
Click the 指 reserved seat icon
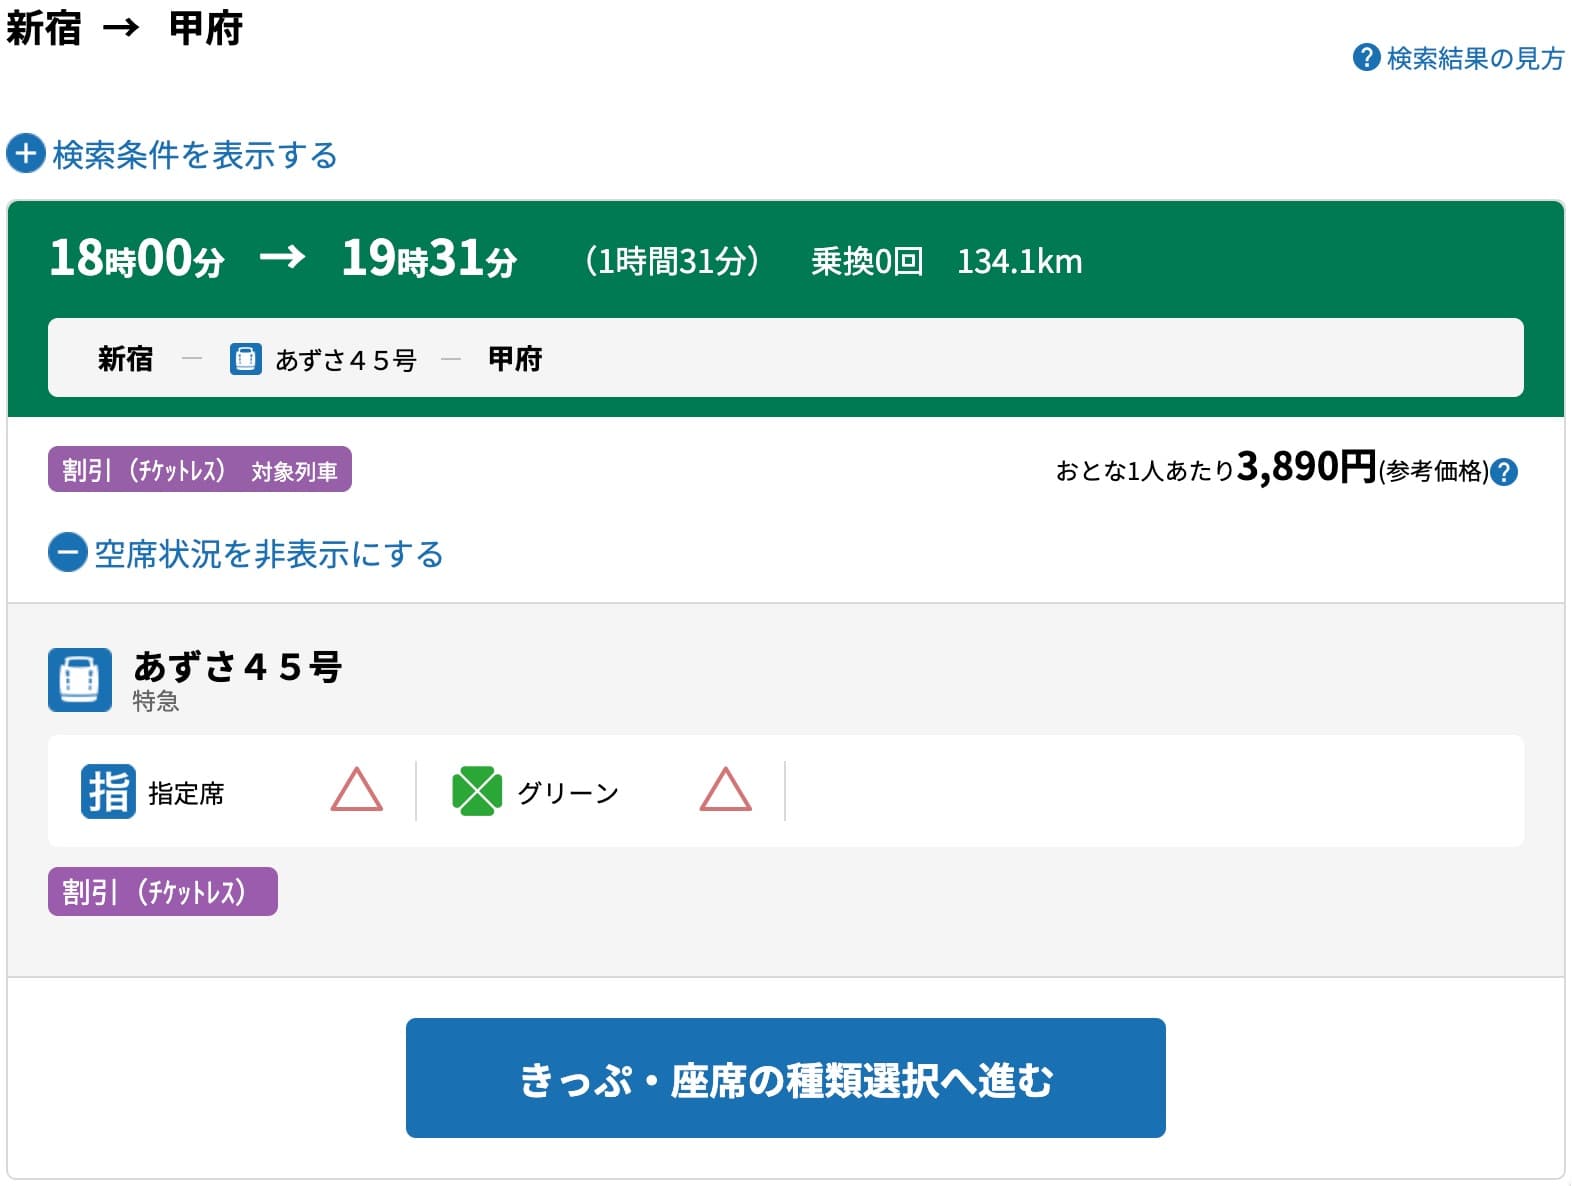[108, 791]
